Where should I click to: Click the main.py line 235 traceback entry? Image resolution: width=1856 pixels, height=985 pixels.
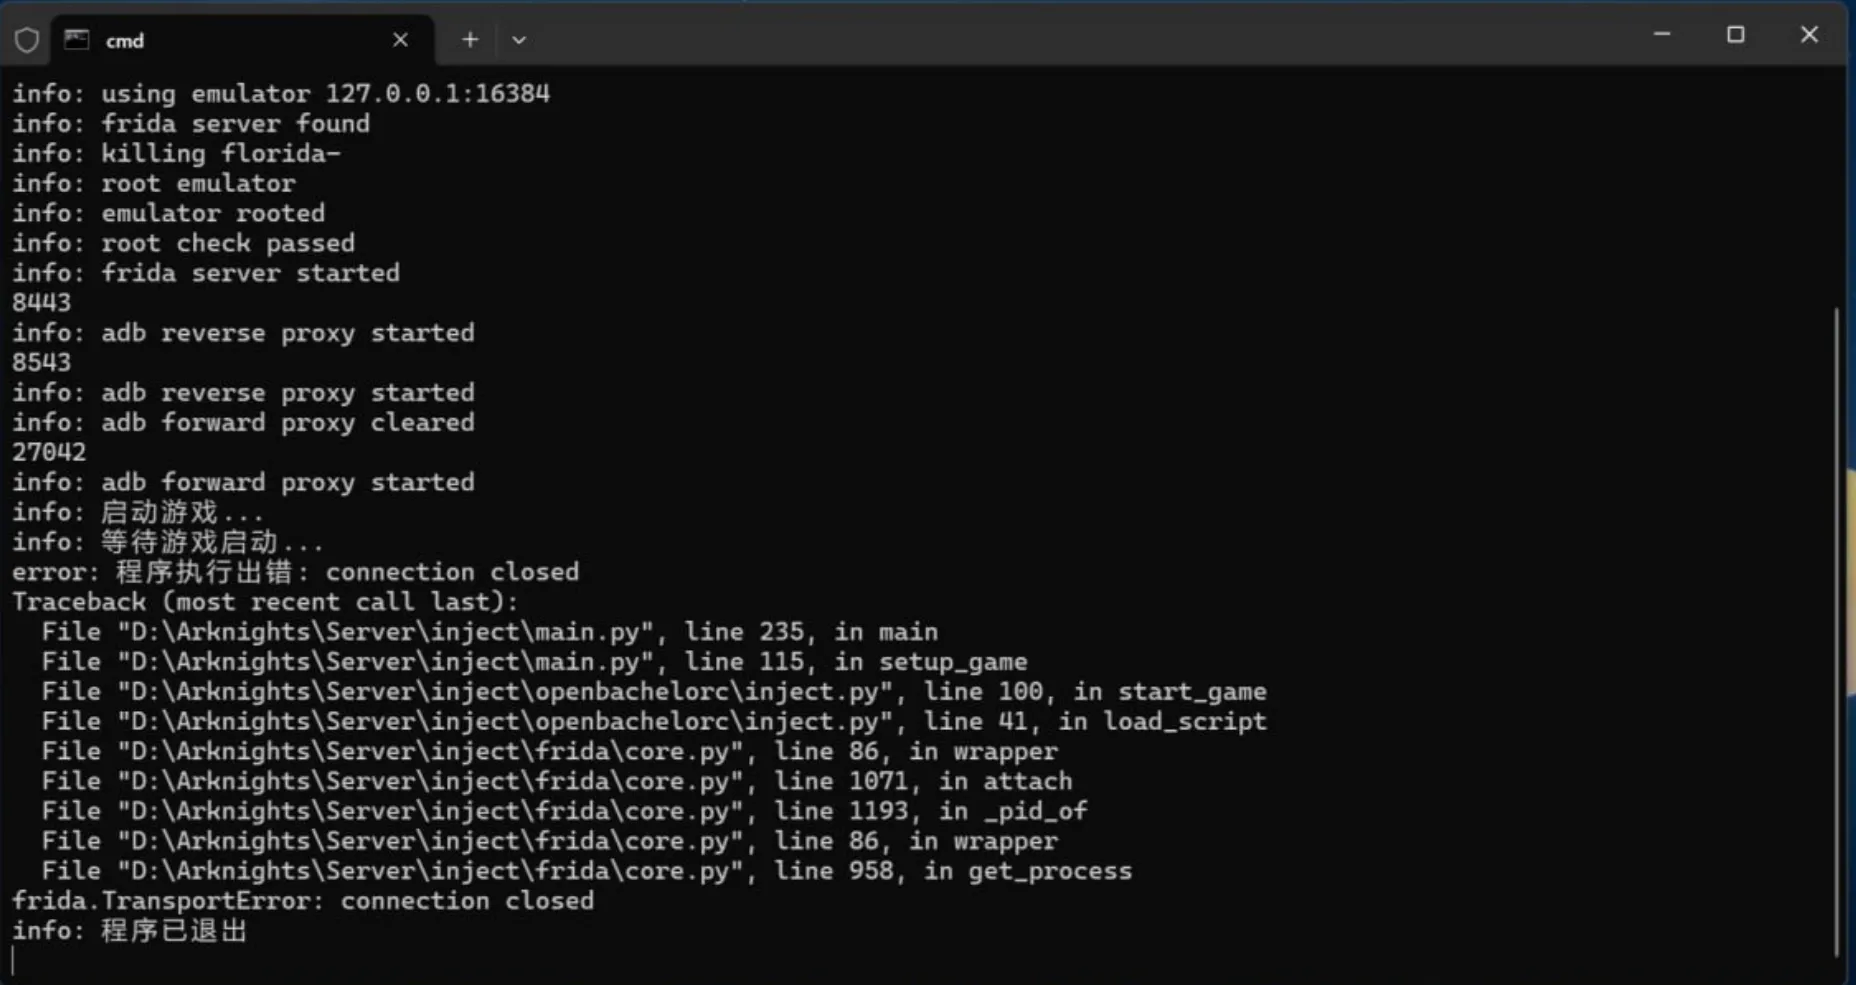pyautogui.click(x=490, y=632)
